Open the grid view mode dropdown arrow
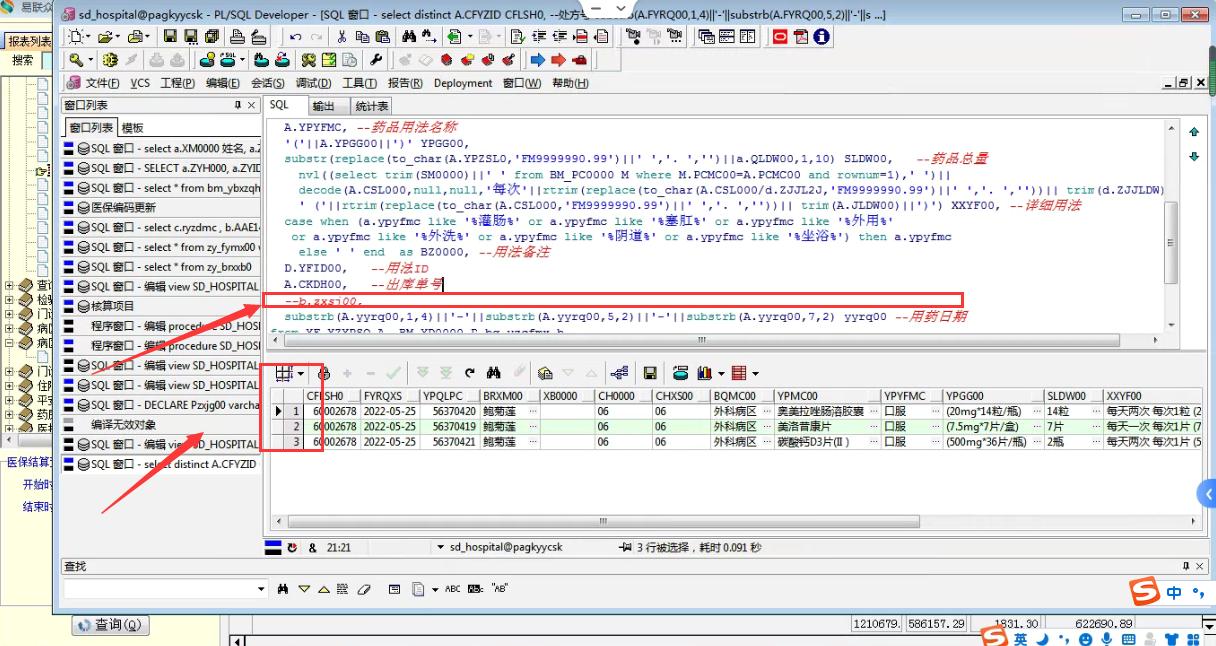 click(300, 373)
